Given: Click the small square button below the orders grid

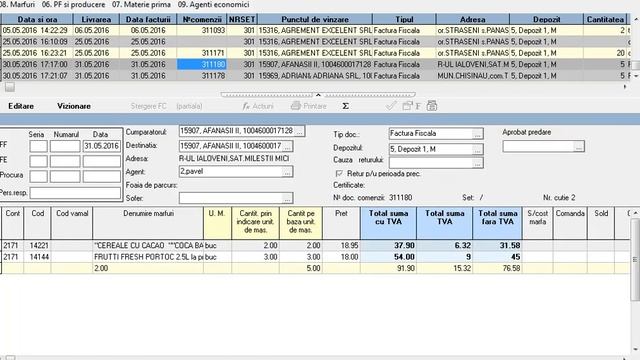Looking at the screenshot, I should [x=10, y=87].
